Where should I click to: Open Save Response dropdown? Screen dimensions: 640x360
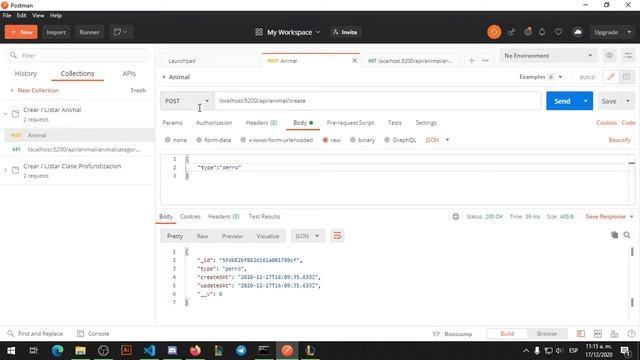(610, 216)
